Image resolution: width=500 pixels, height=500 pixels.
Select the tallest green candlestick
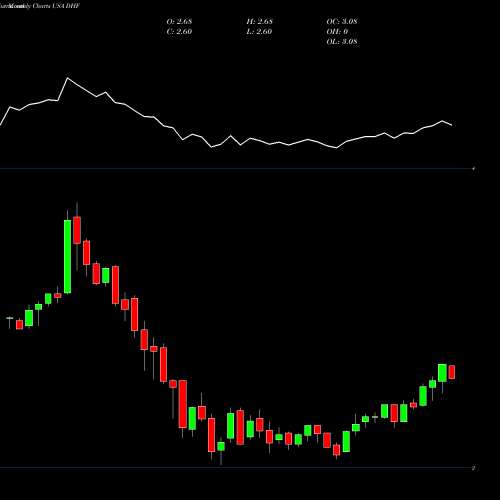coord(67,257)
